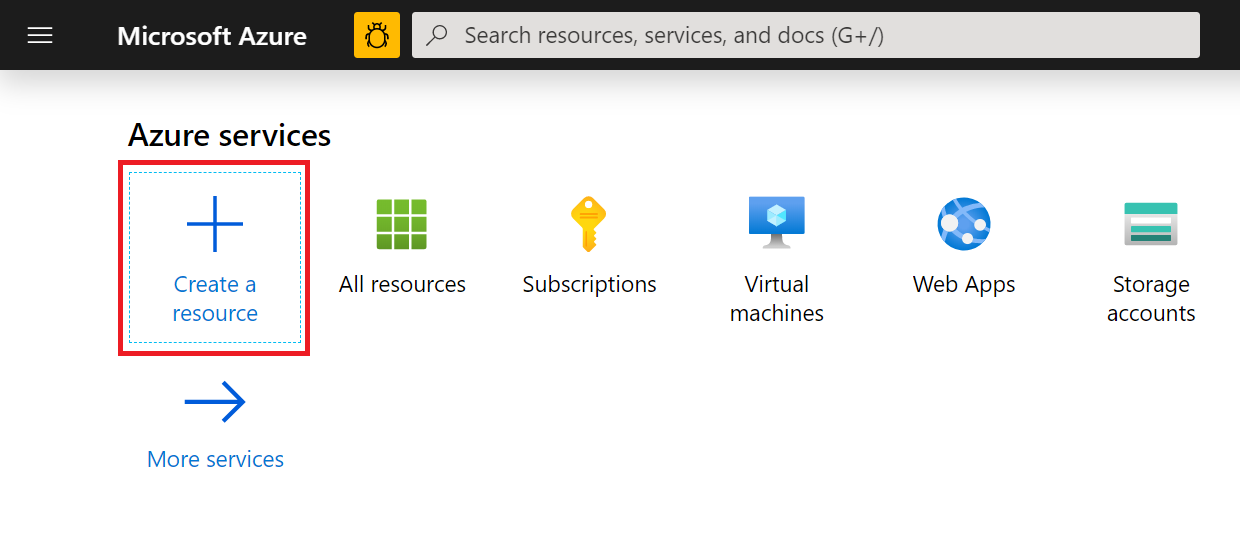Image resolution: width=1240 pixels, height=555 pixels.
Task: Click the "Subscriptions" text label
Action: [x=589, y=285]
